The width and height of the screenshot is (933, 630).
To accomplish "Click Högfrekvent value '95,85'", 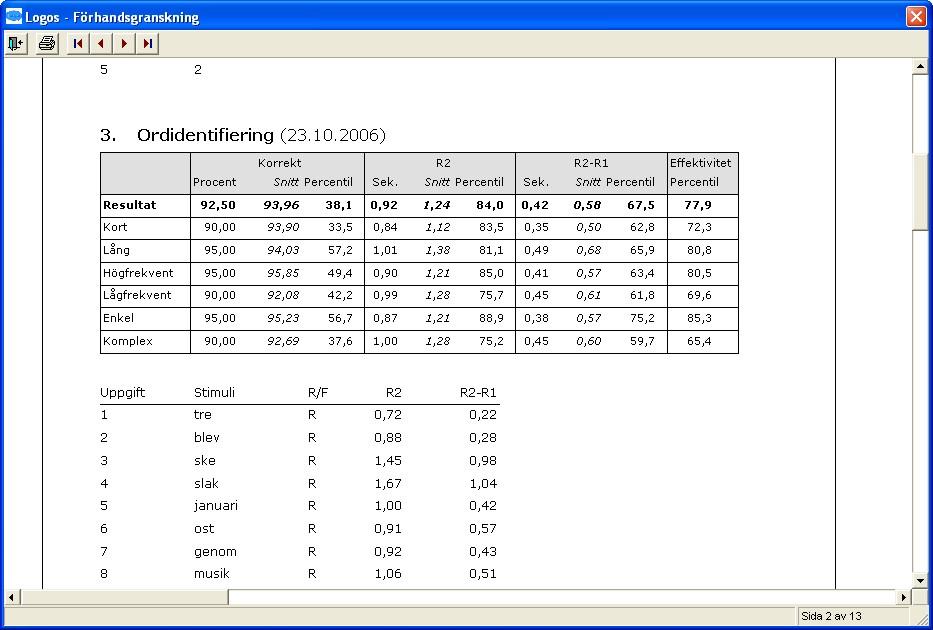I will 283,273.
